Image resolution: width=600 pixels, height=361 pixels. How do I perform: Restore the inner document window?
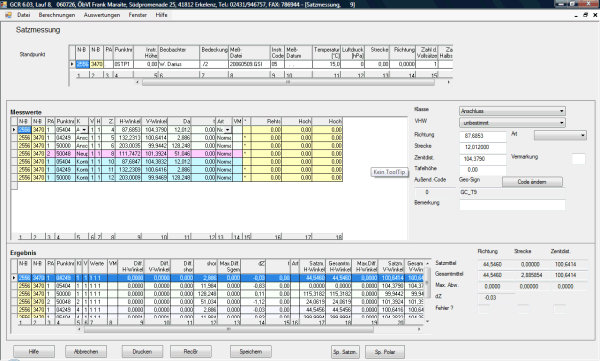(x=585, y=15)
